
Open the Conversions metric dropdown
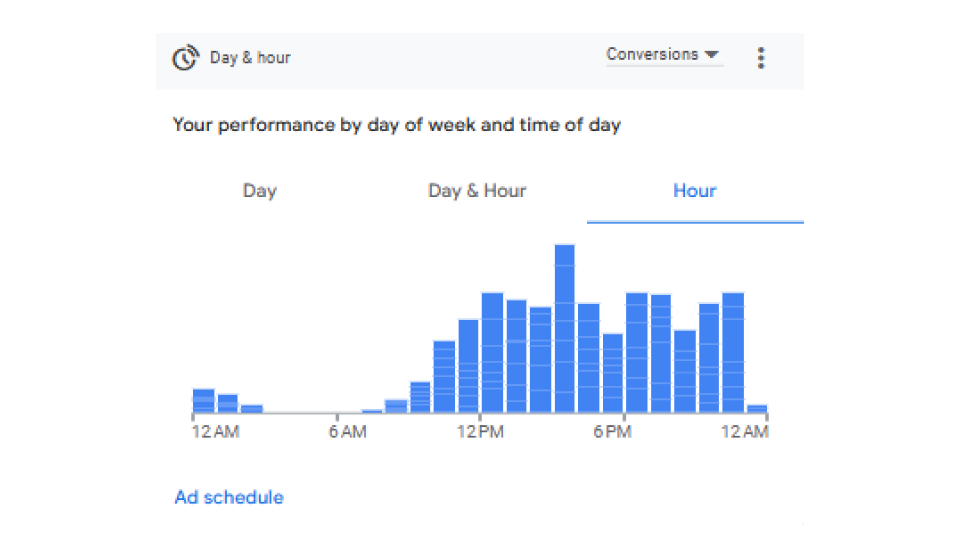[664, 55]
